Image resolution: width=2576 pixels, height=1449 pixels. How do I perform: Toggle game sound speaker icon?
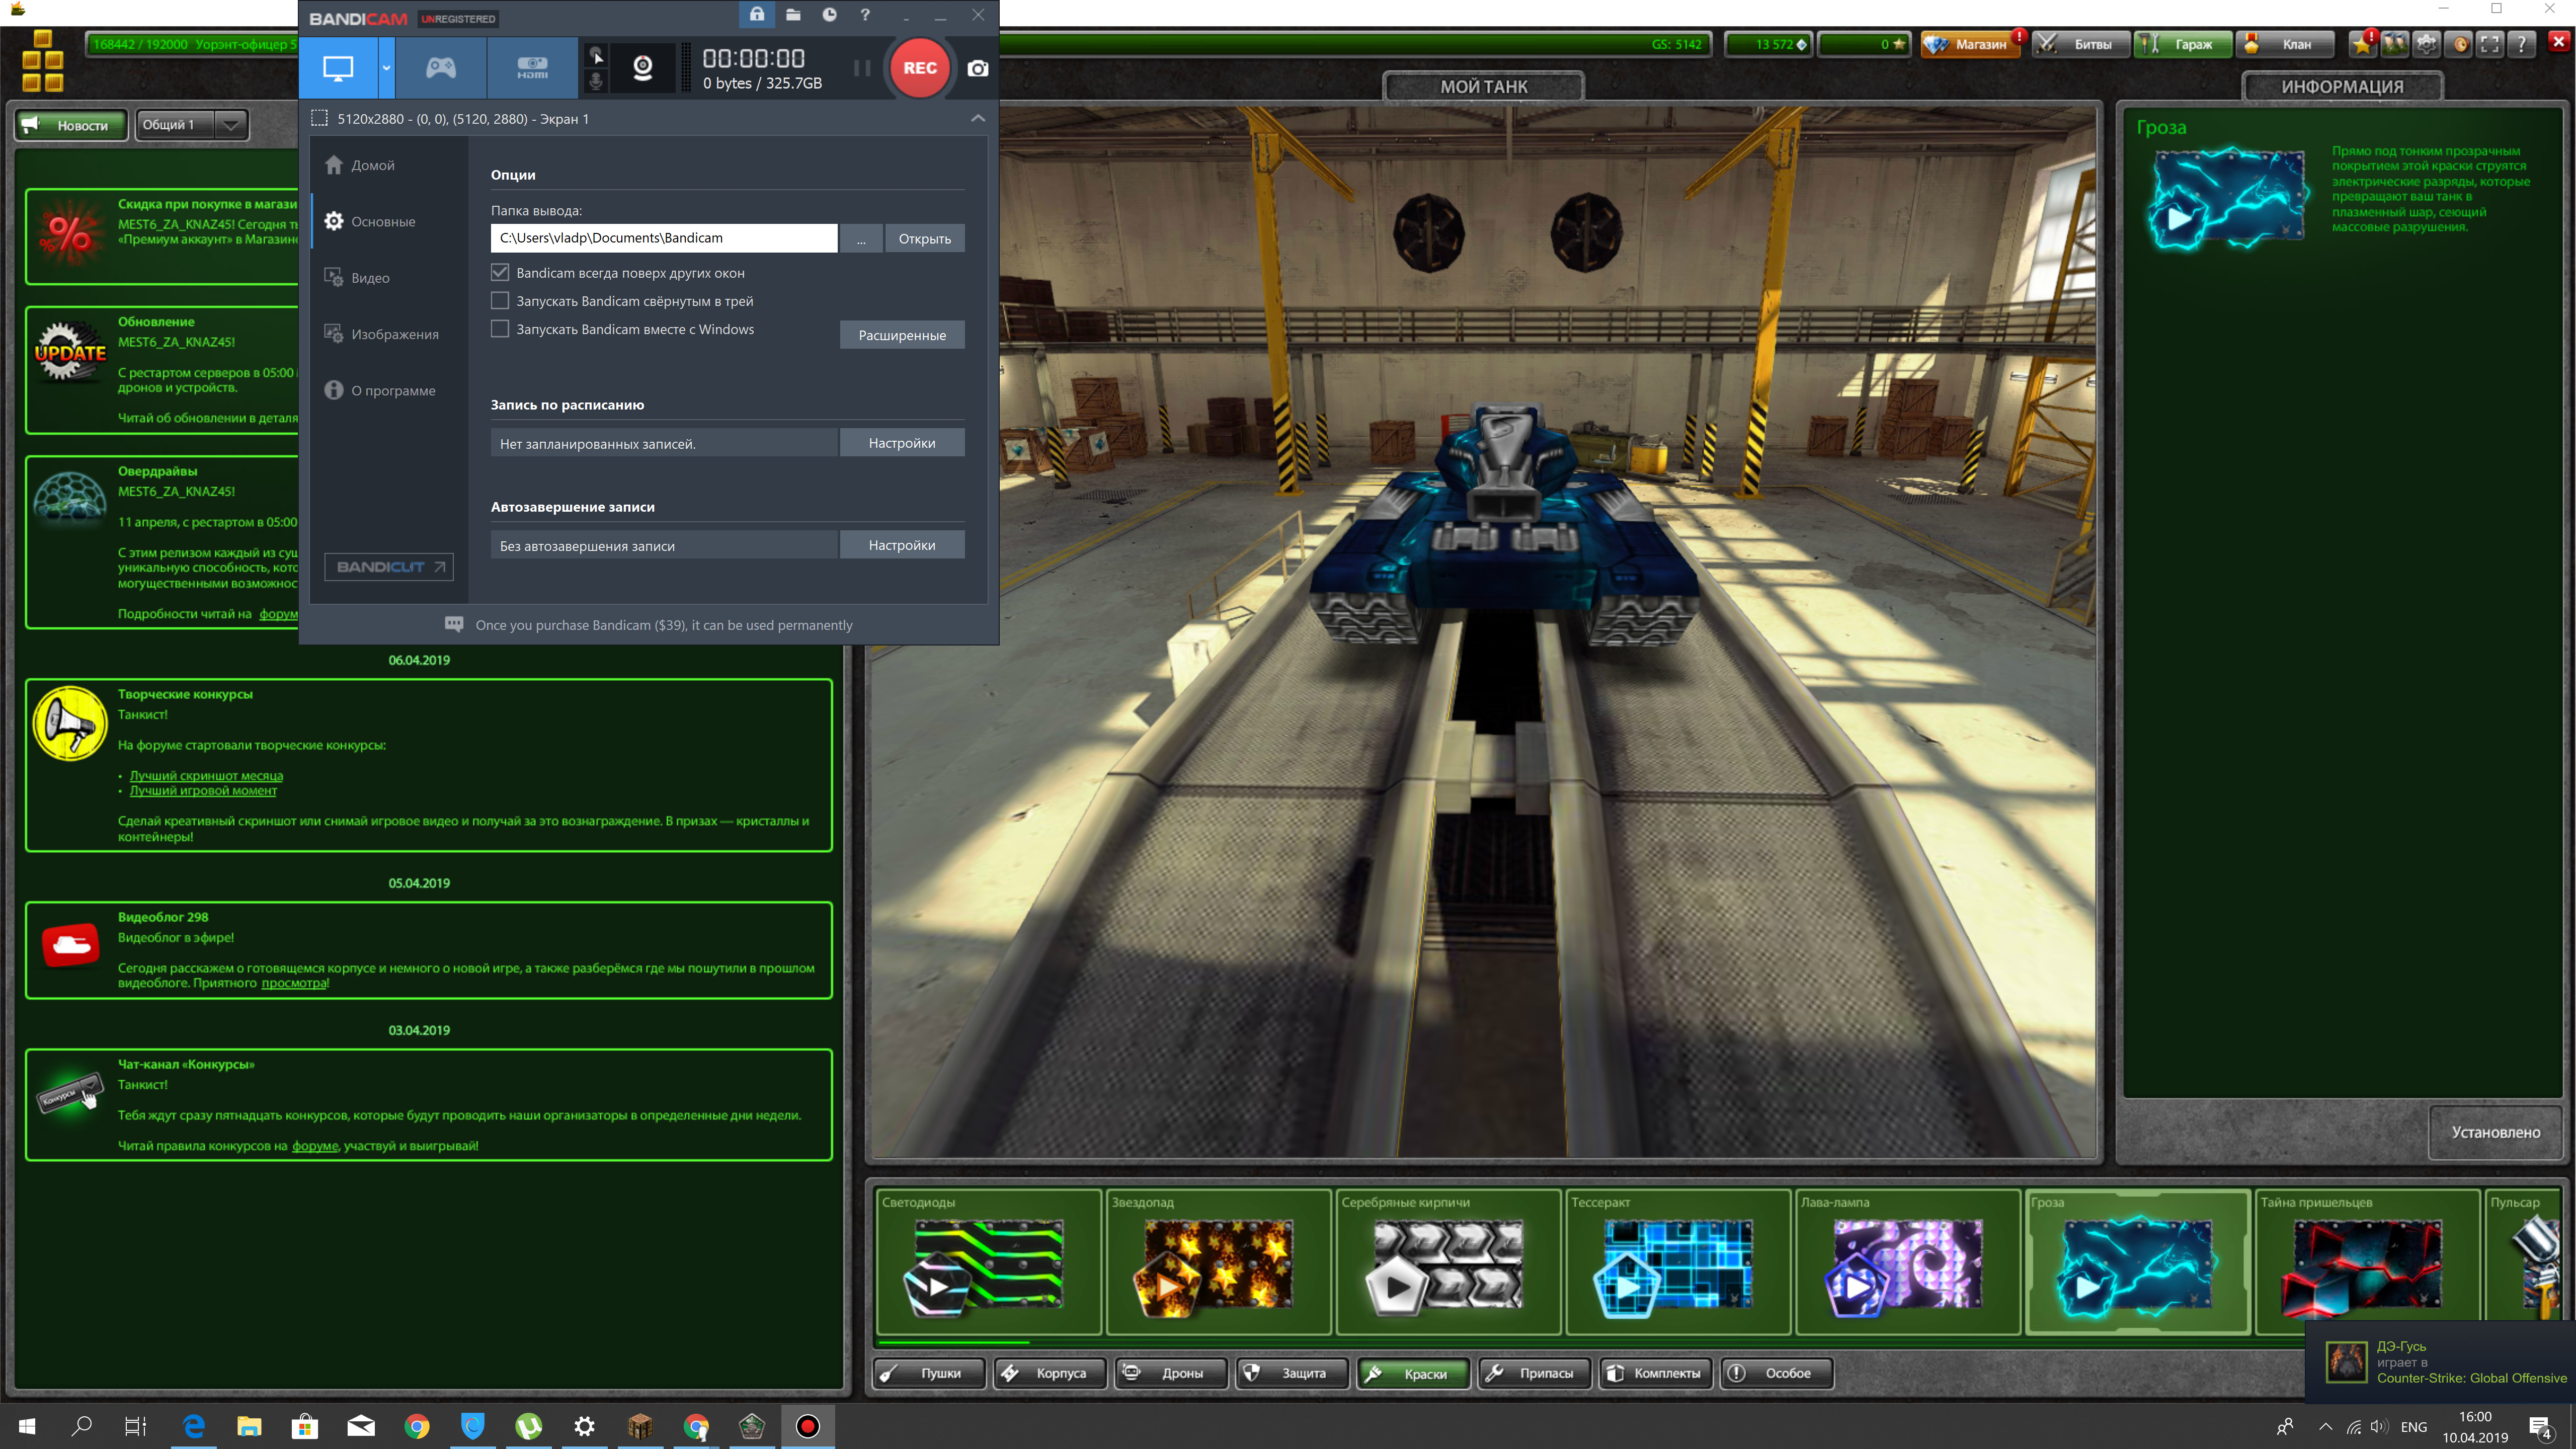click(2460, 44)
